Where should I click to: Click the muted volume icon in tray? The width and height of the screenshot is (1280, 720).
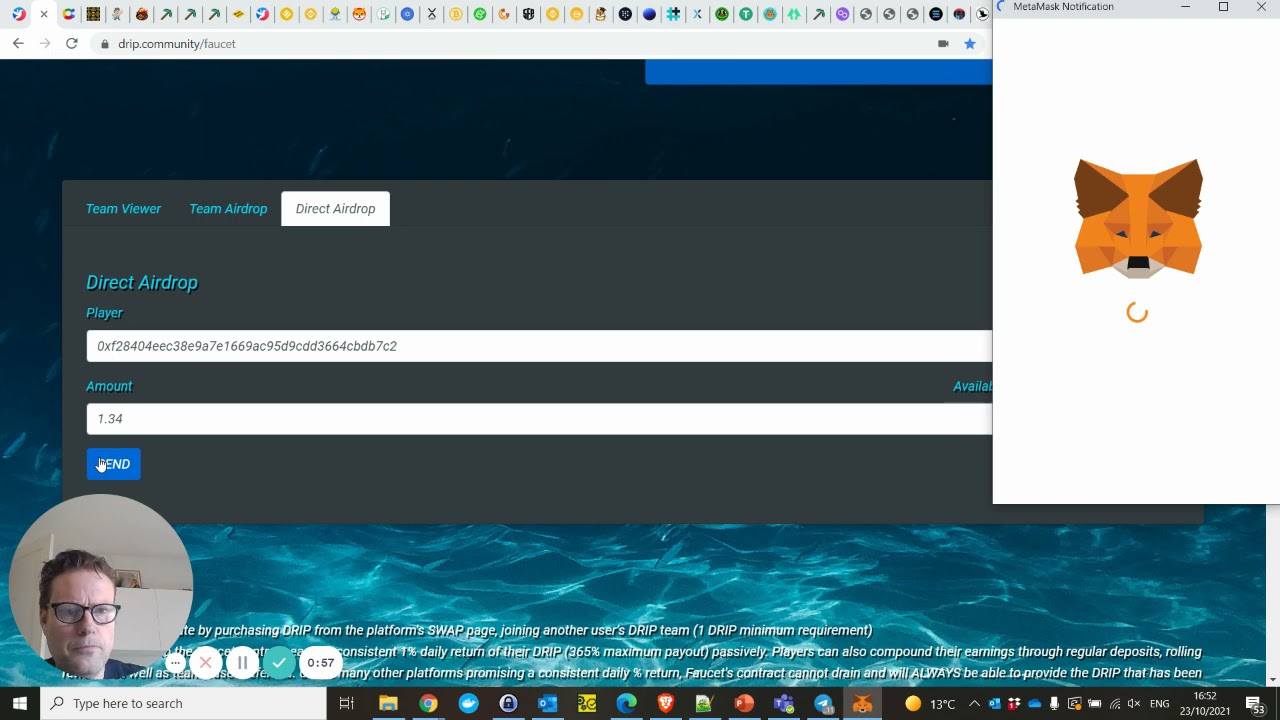click(1134, 704)
